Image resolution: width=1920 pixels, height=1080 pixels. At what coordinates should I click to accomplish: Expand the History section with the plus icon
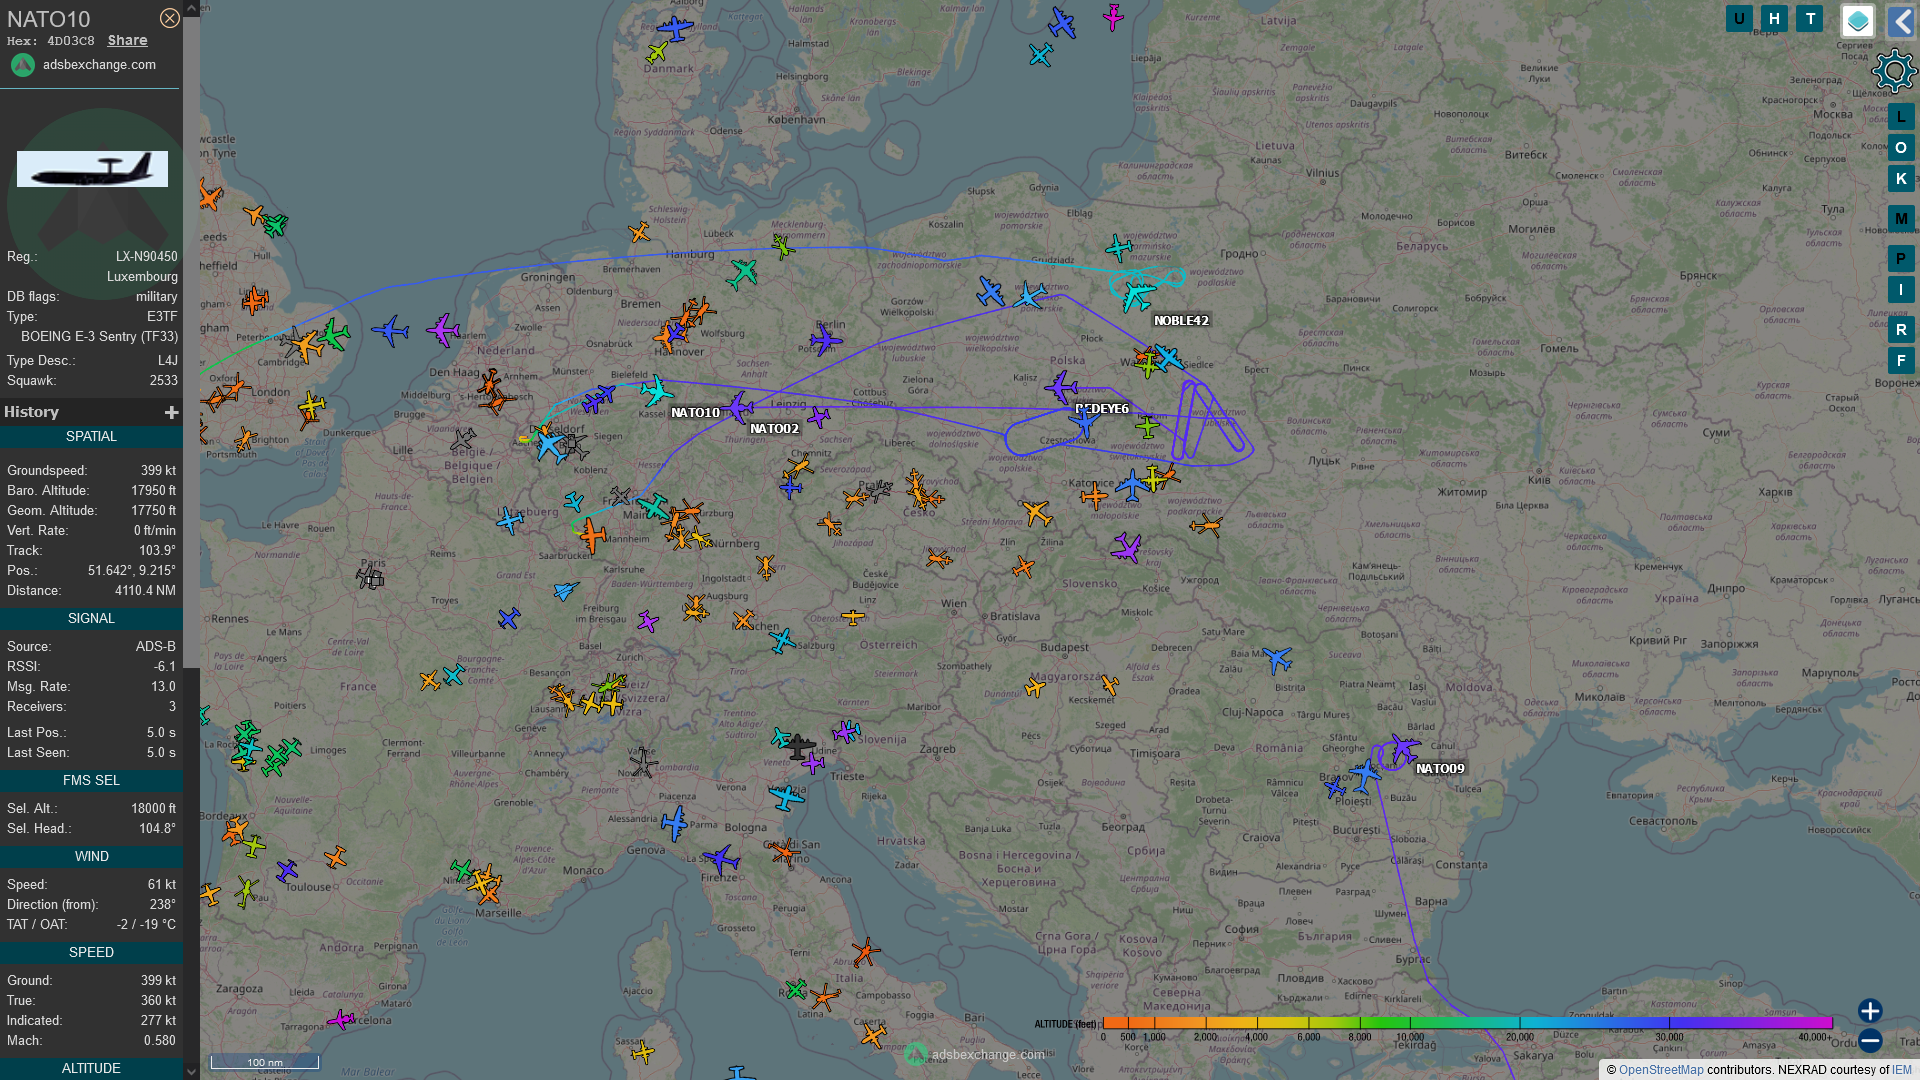(x=171, y=412)
